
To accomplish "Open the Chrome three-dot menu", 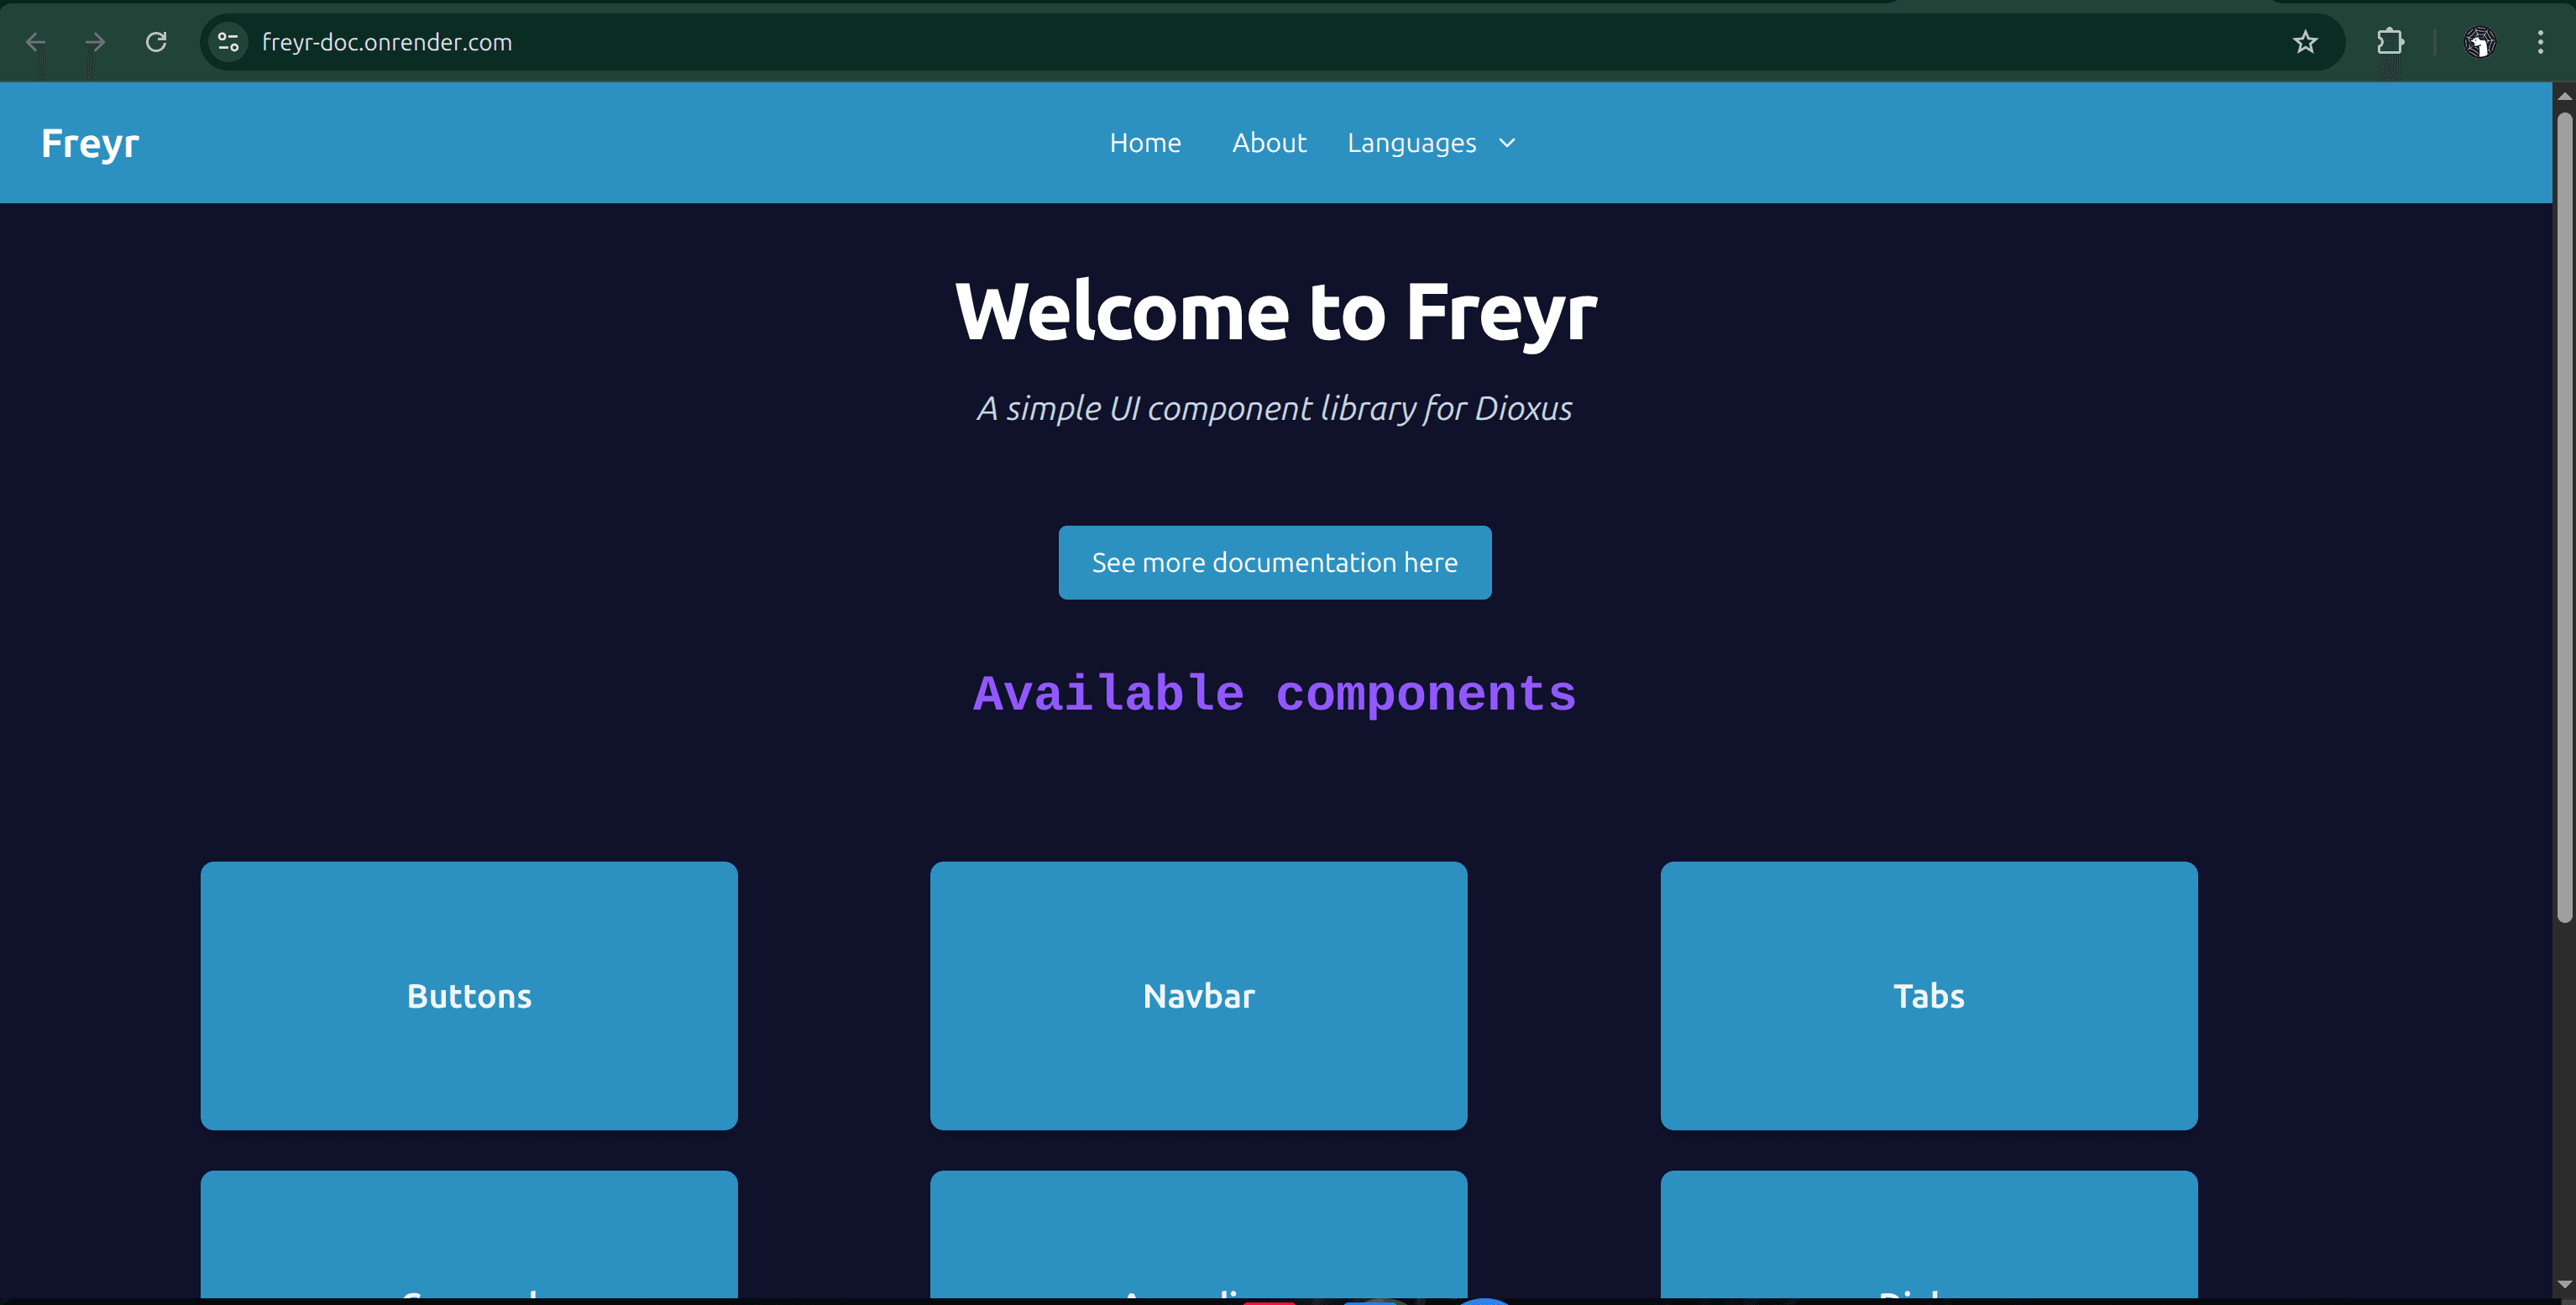I will click(2540, 42).
